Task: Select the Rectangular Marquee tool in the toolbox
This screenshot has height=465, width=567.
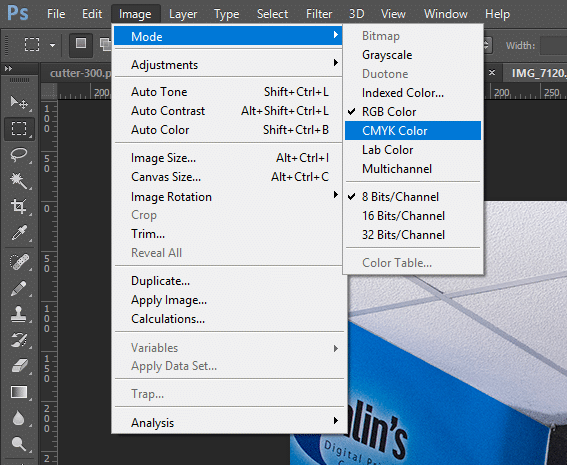Action: pos(19,129)
